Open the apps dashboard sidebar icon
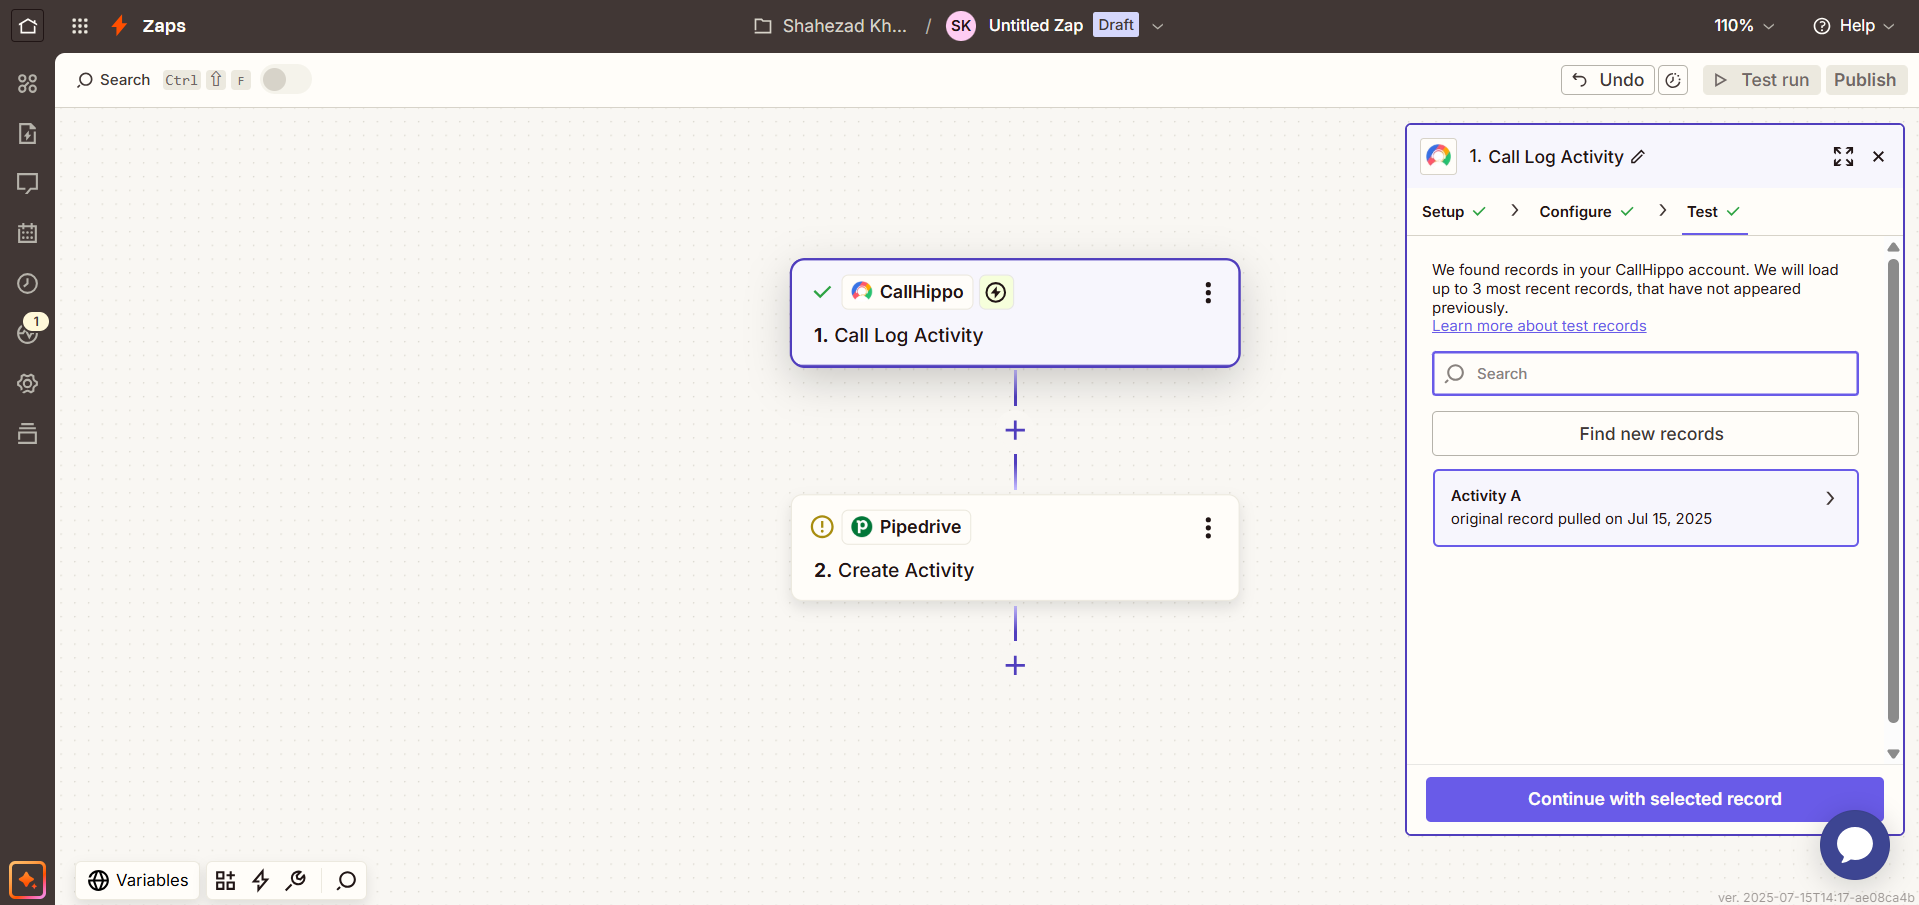 27,83
